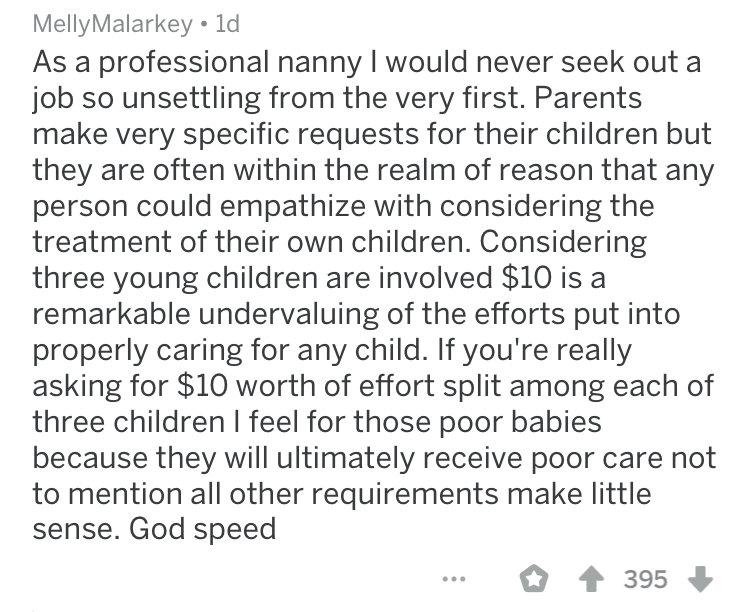Click the 395 vote score
The height and width of the screenshot is (612, 750).
click(646, 579)
